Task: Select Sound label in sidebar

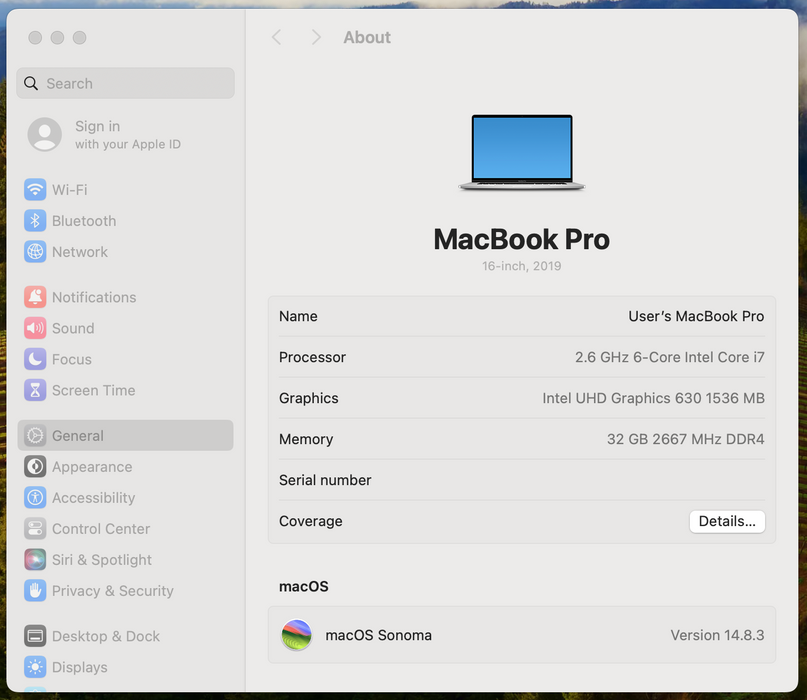Action: pyautogui.click(x=73, y=328)
